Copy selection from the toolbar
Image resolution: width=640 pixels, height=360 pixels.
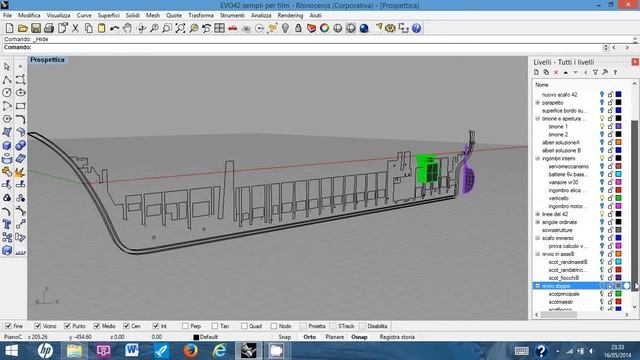click(x=89, y=28)
